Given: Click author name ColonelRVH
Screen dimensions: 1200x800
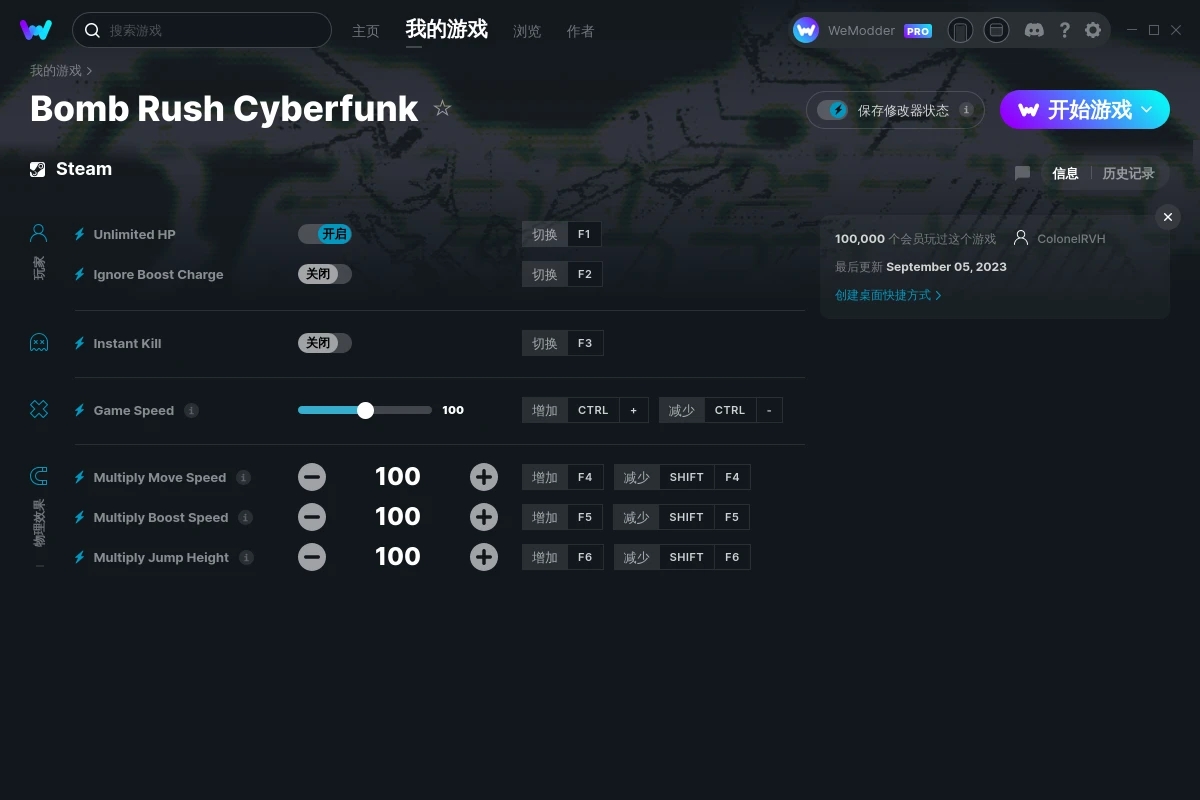Looking at the screenshot, I should point(1071,239).
